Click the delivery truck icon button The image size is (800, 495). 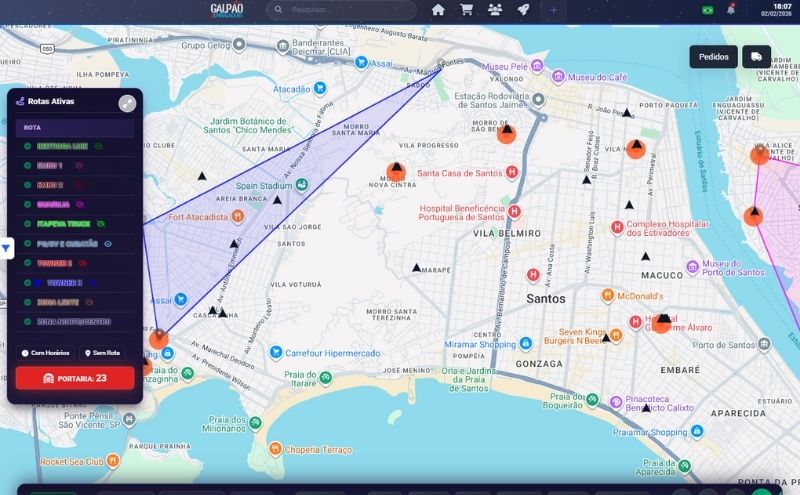point(757,57)
